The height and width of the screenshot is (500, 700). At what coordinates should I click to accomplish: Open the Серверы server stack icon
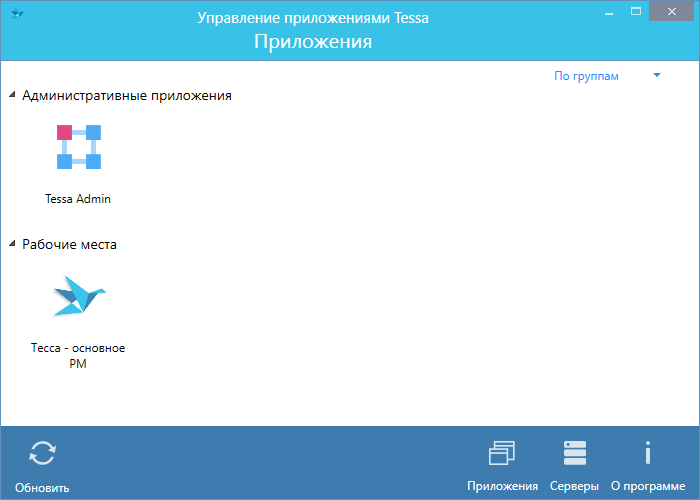click(575, 453)
